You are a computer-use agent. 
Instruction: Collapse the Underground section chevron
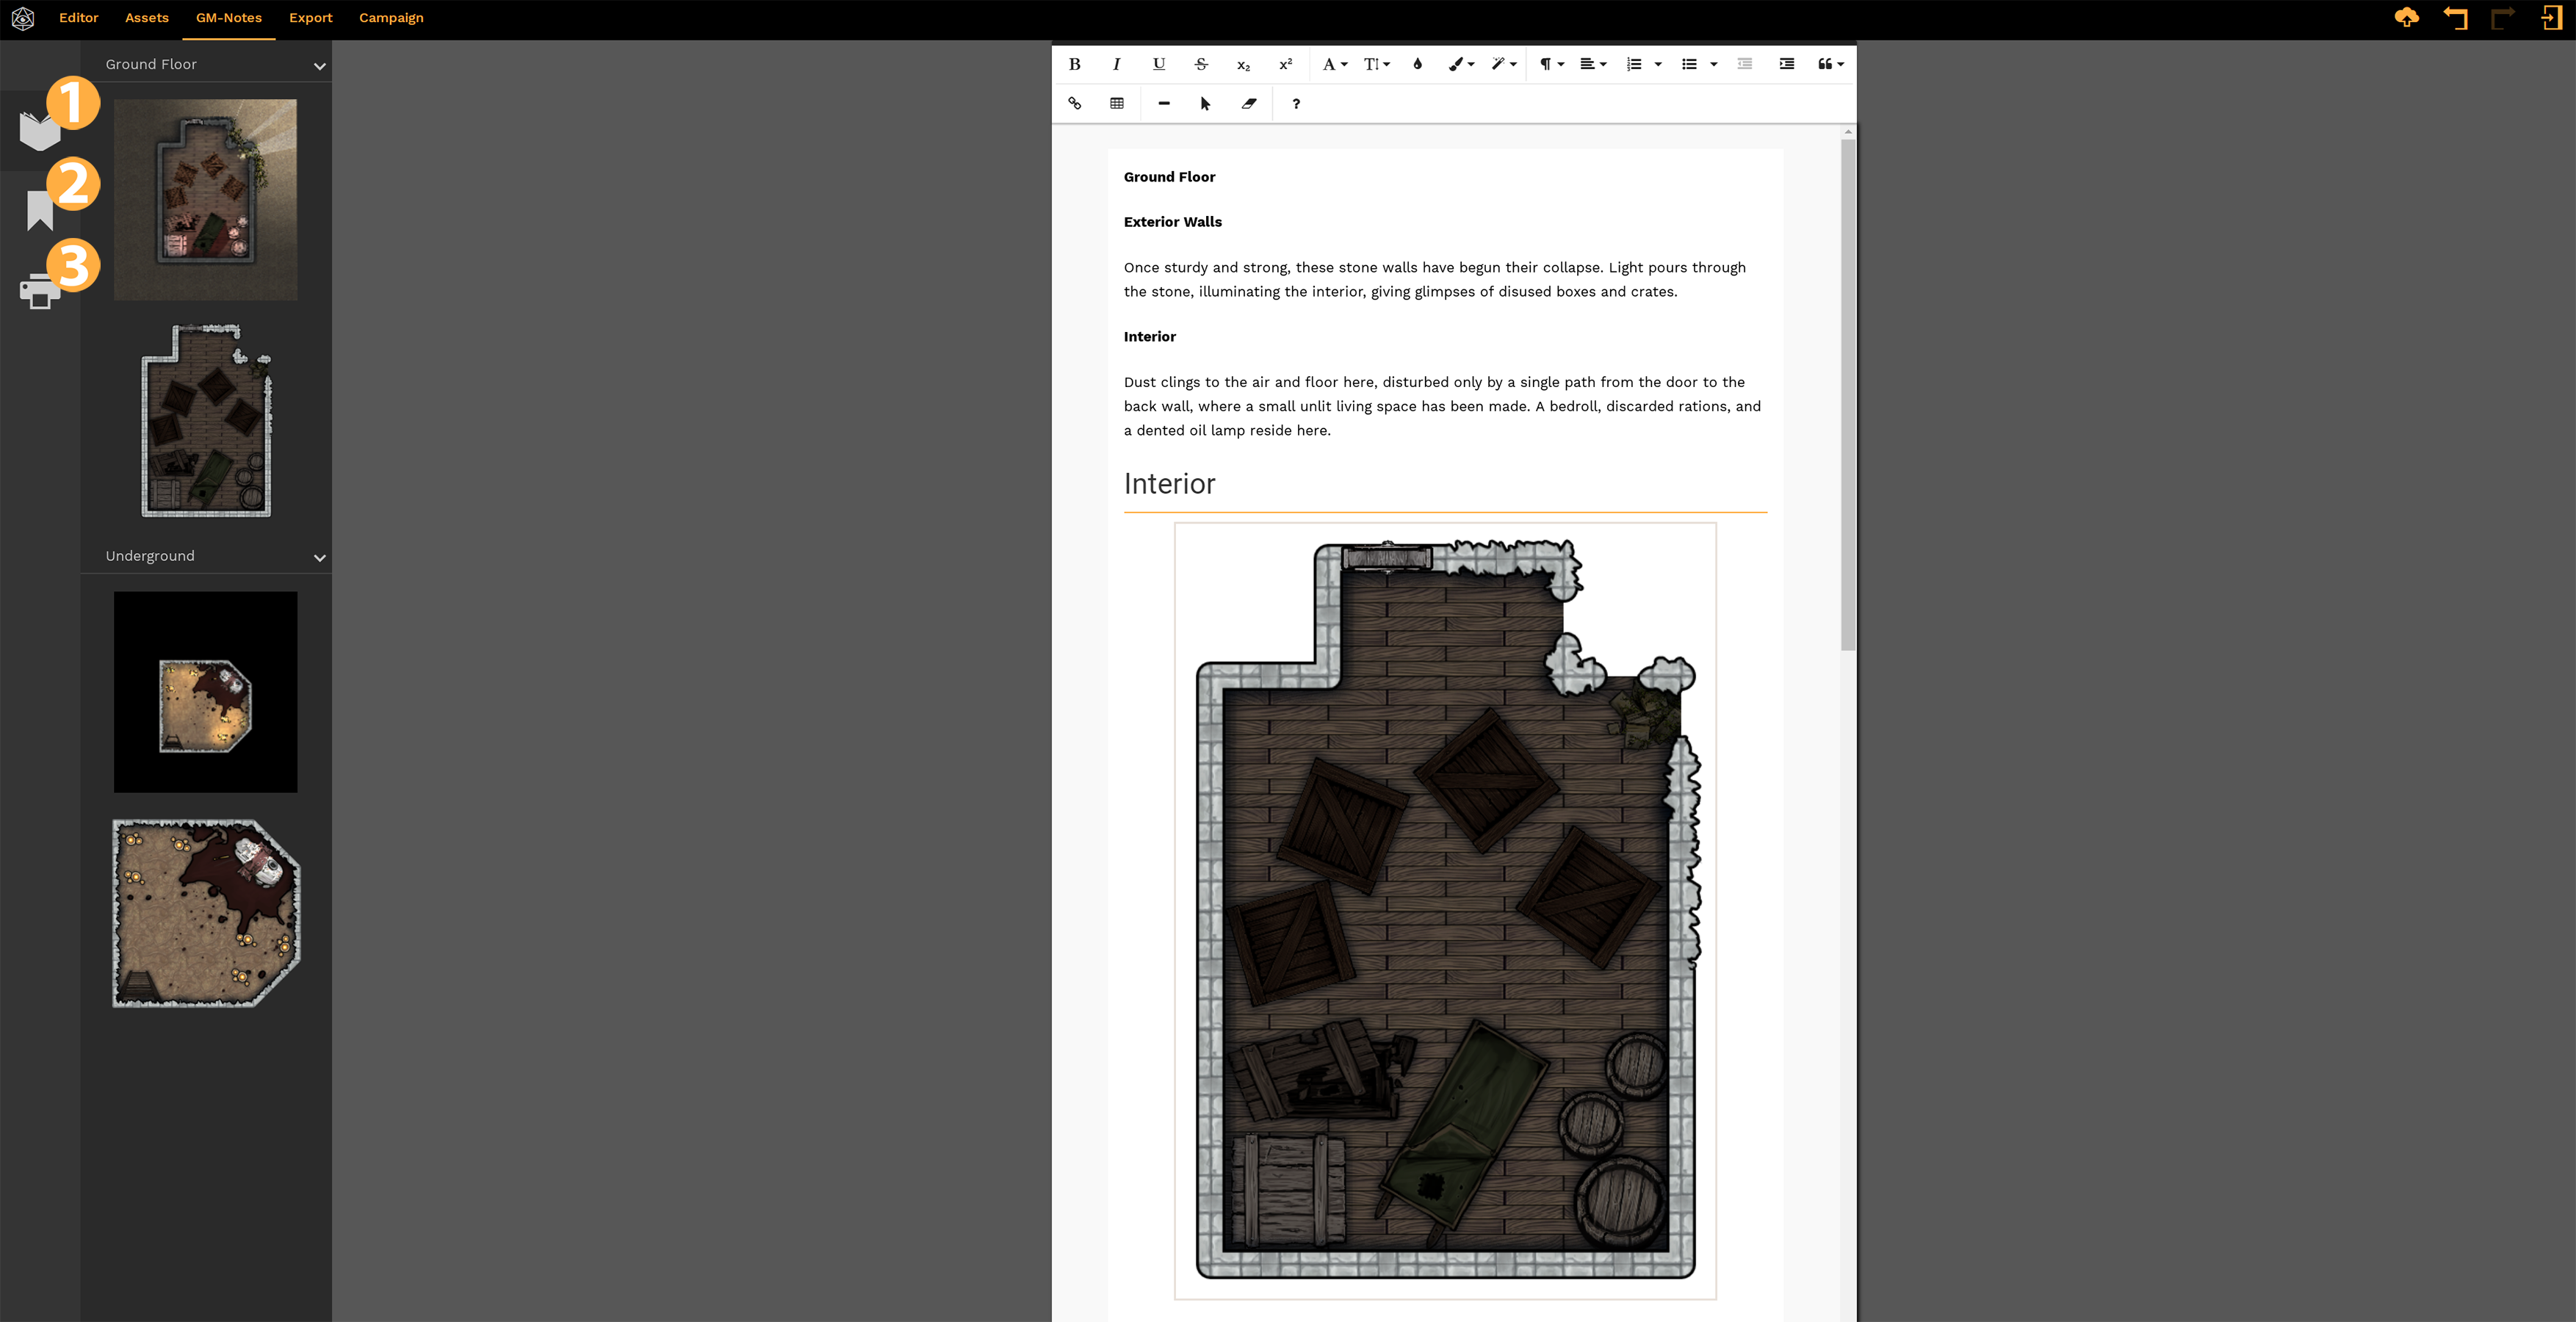319,558
